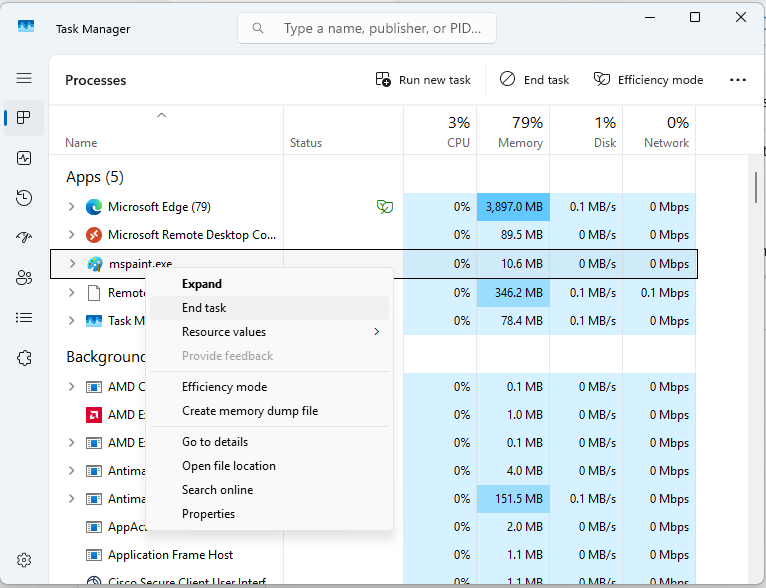Open Resource values menu entry
The width and height of the screenshot is (766, 588).
(x=269, y=332)
